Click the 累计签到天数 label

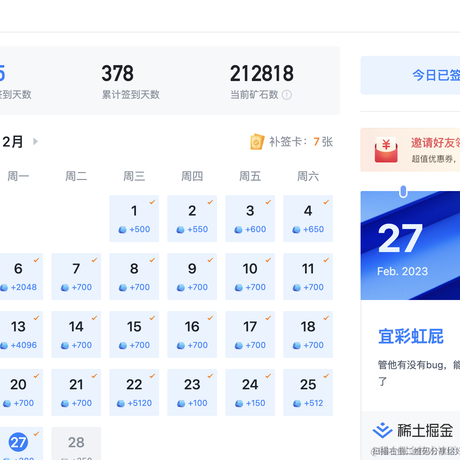coord(131,95)
